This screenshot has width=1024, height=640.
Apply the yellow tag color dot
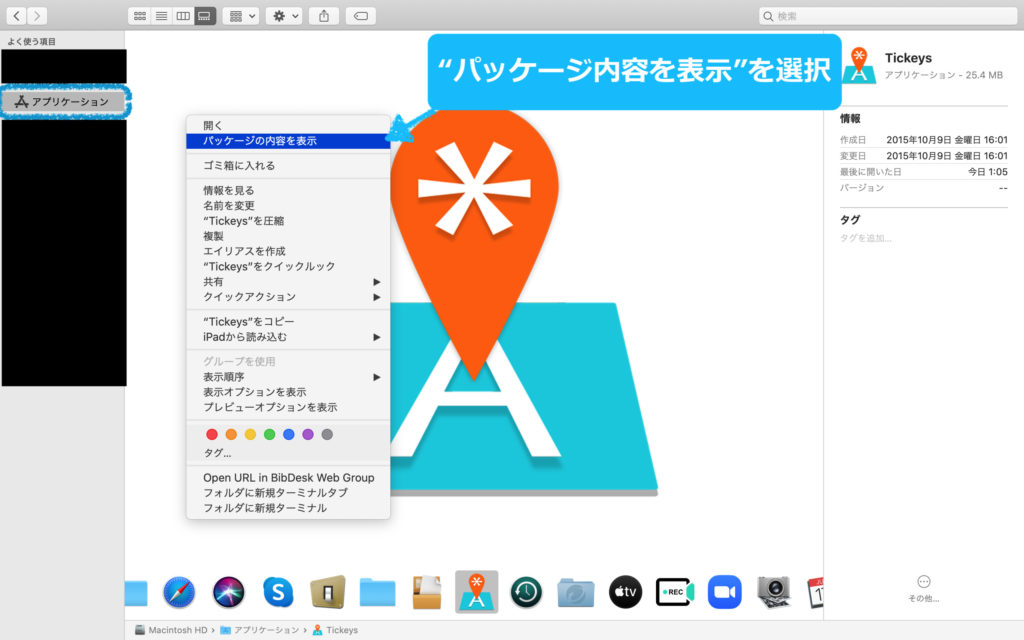point(250,434)
